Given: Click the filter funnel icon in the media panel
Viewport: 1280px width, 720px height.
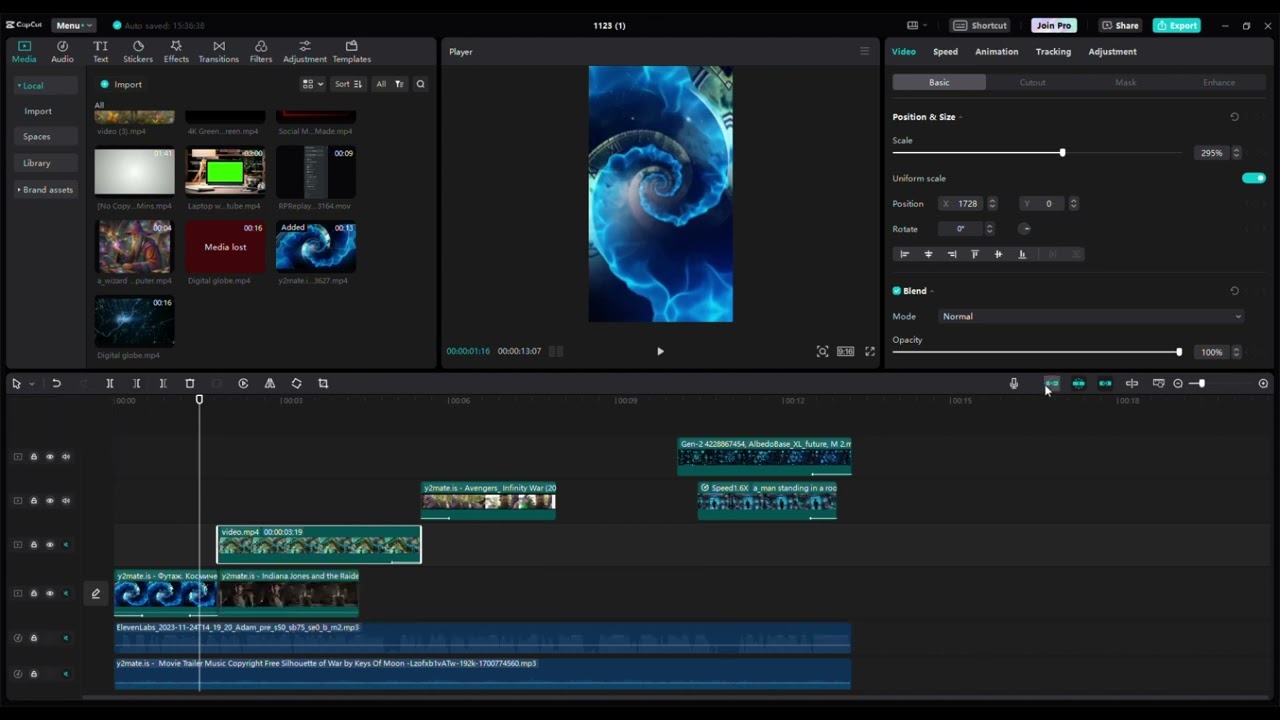Looking at the screenshot, I should tap(399, 84).
